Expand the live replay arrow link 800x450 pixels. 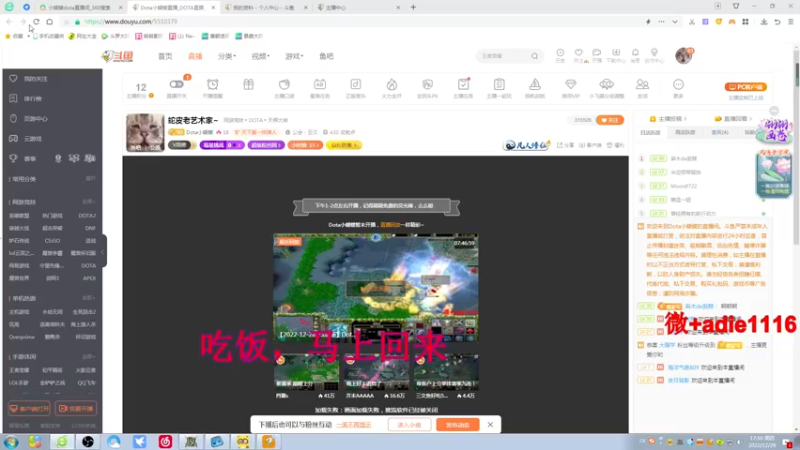click(x=734, y=119)
